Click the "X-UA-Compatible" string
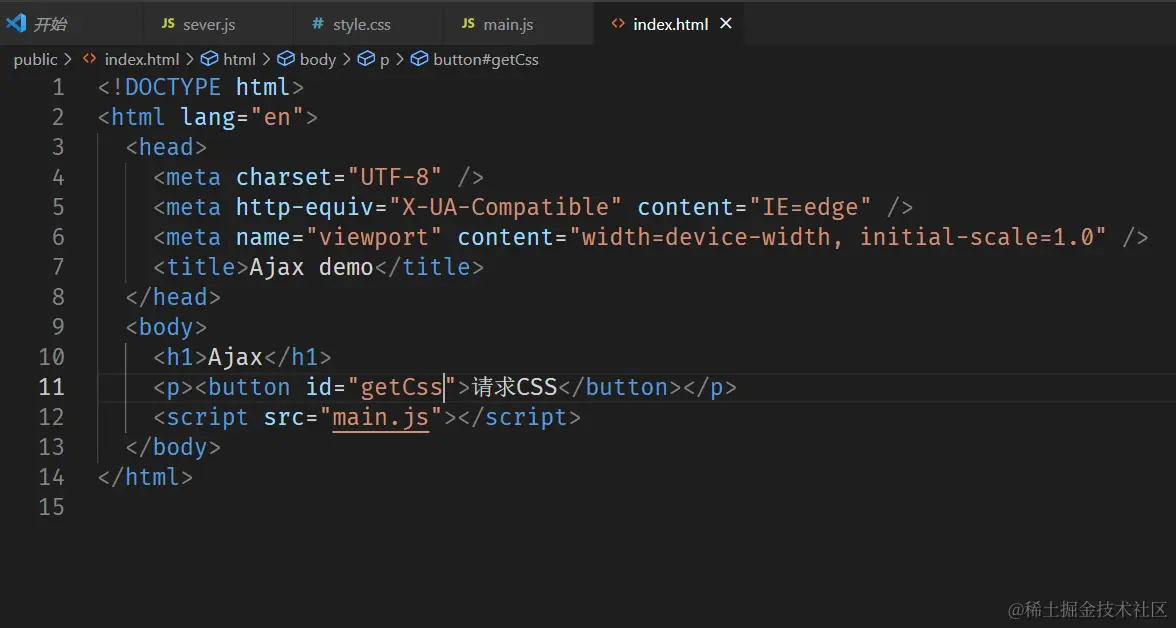This screenshot has height=628, width=1176. pos(506,207)
